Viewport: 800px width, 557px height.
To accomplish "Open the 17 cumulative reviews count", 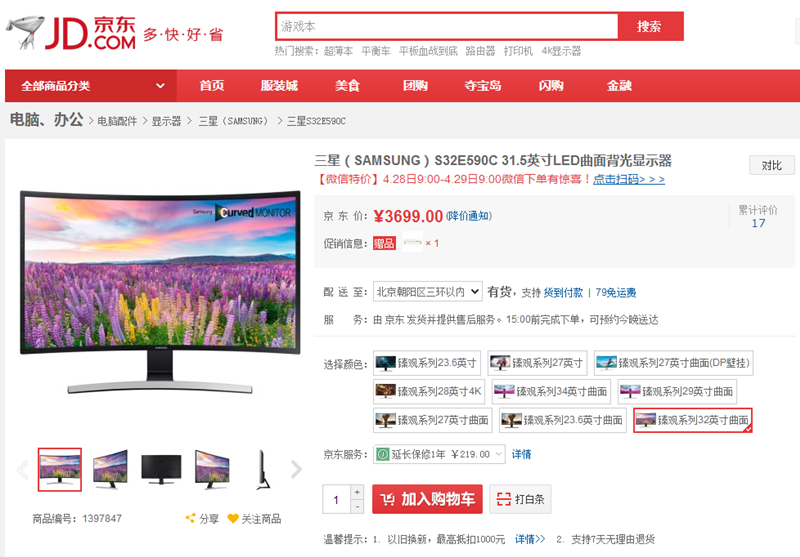I will pyautogui.click(x=758, y=223).
